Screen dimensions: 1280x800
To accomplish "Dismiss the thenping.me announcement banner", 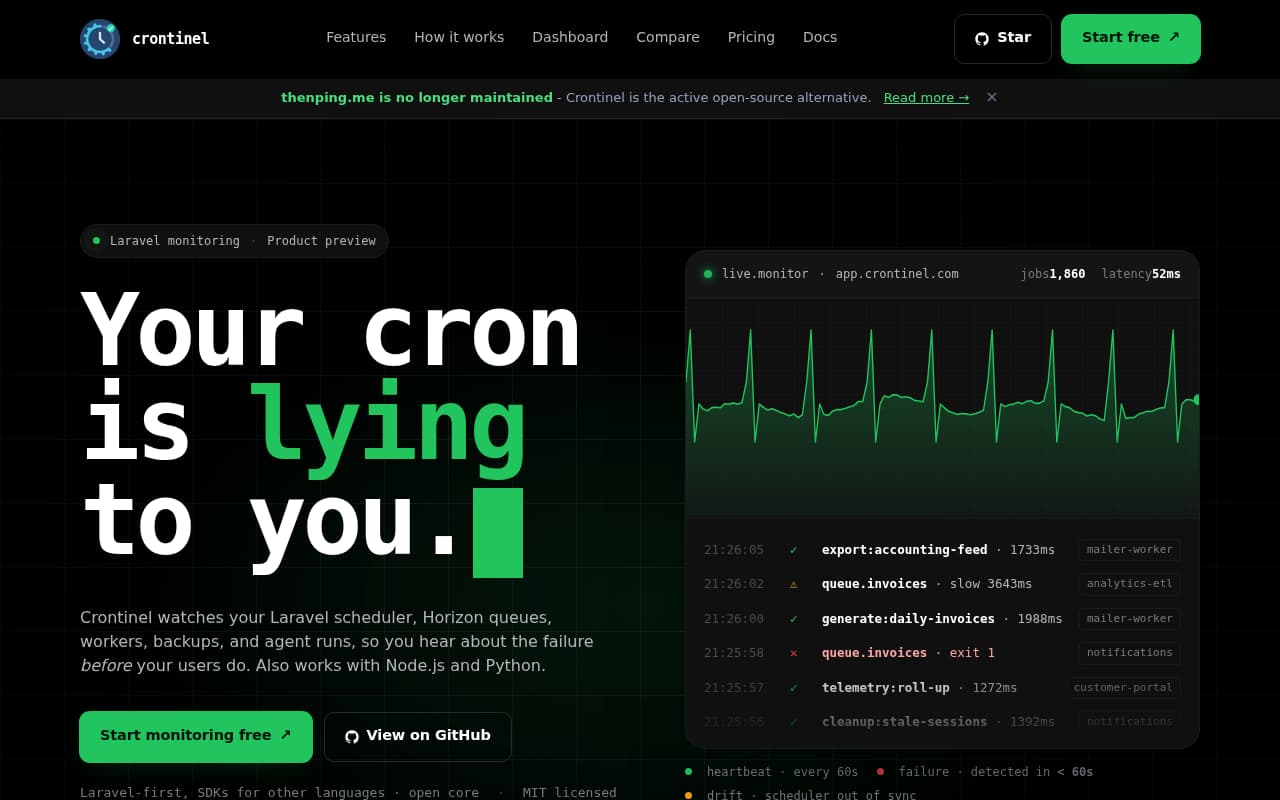I will (x=992, y=97).
